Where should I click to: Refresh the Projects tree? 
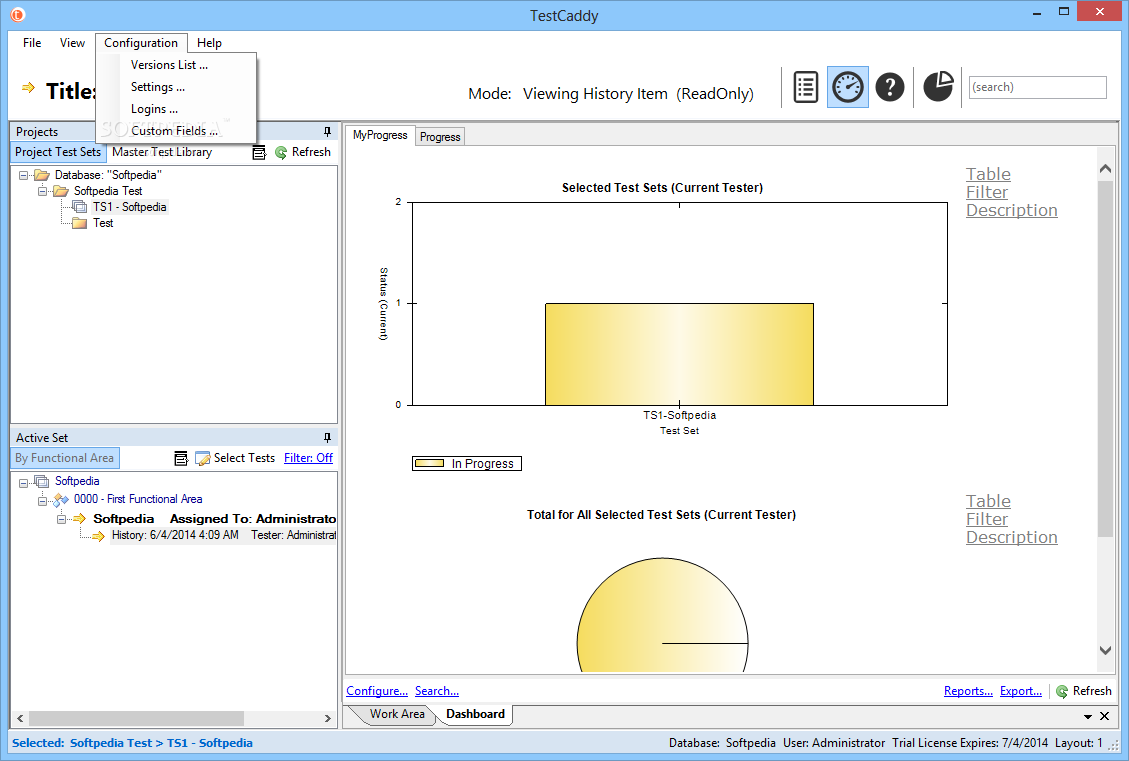(302, 153)
